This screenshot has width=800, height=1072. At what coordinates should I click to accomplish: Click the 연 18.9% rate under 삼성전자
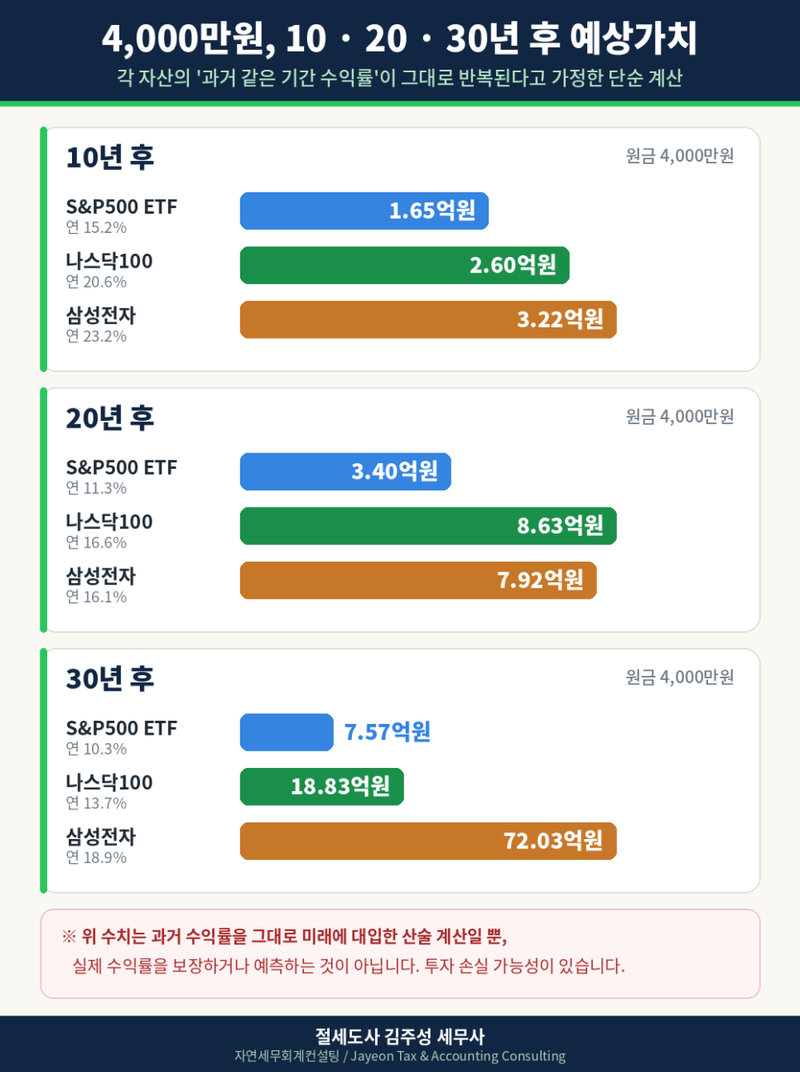(x=96, y=857)
